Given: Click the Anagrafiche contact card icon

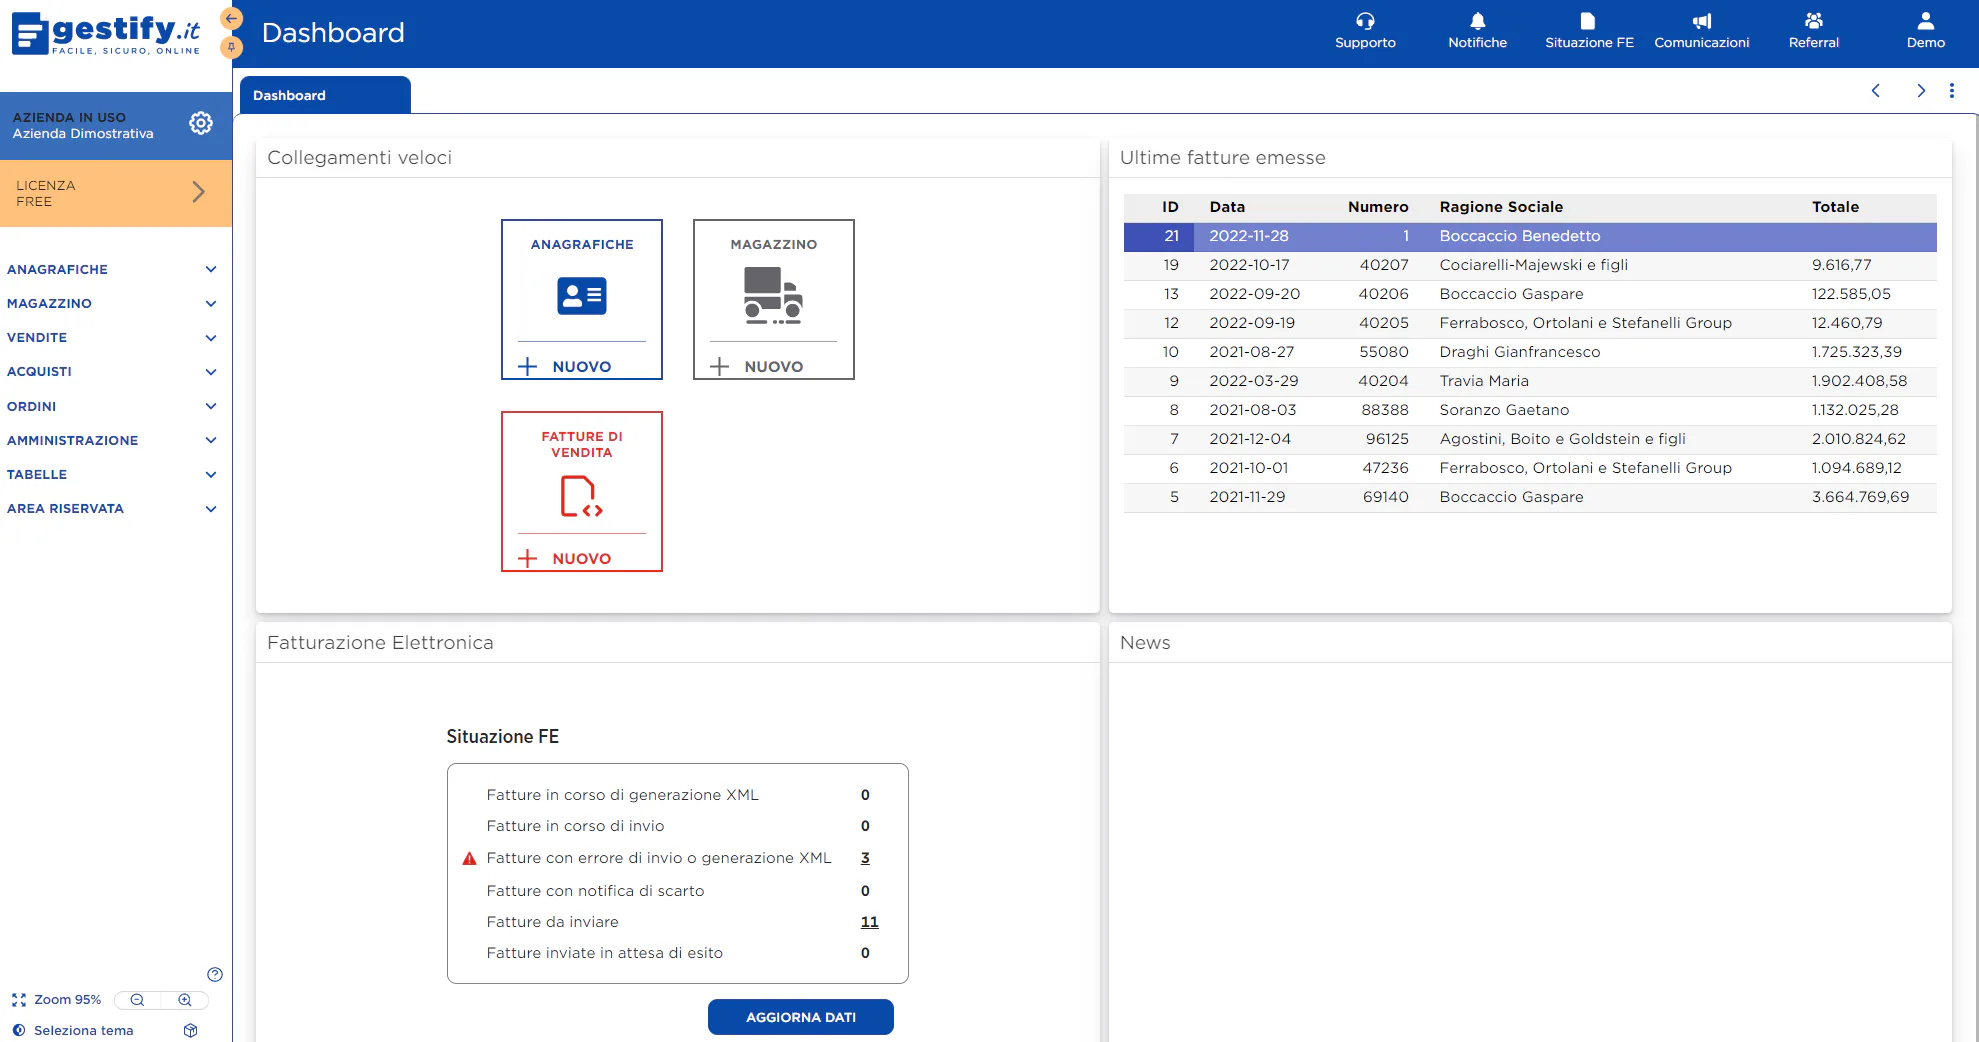Looking at the screenshot, I should pos(582,296).
